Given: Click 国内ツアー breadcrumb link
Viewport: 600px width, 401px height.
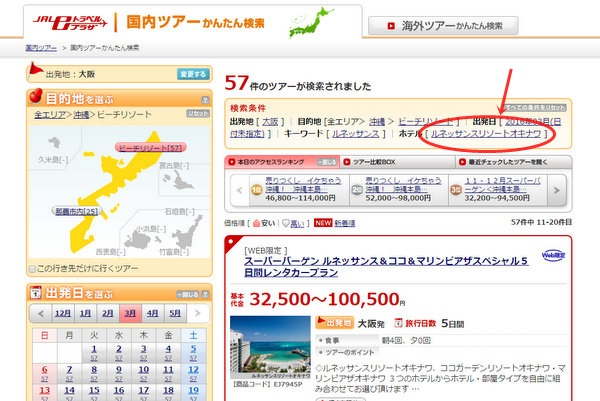Looking at the screenshot, I should (41, 48).
